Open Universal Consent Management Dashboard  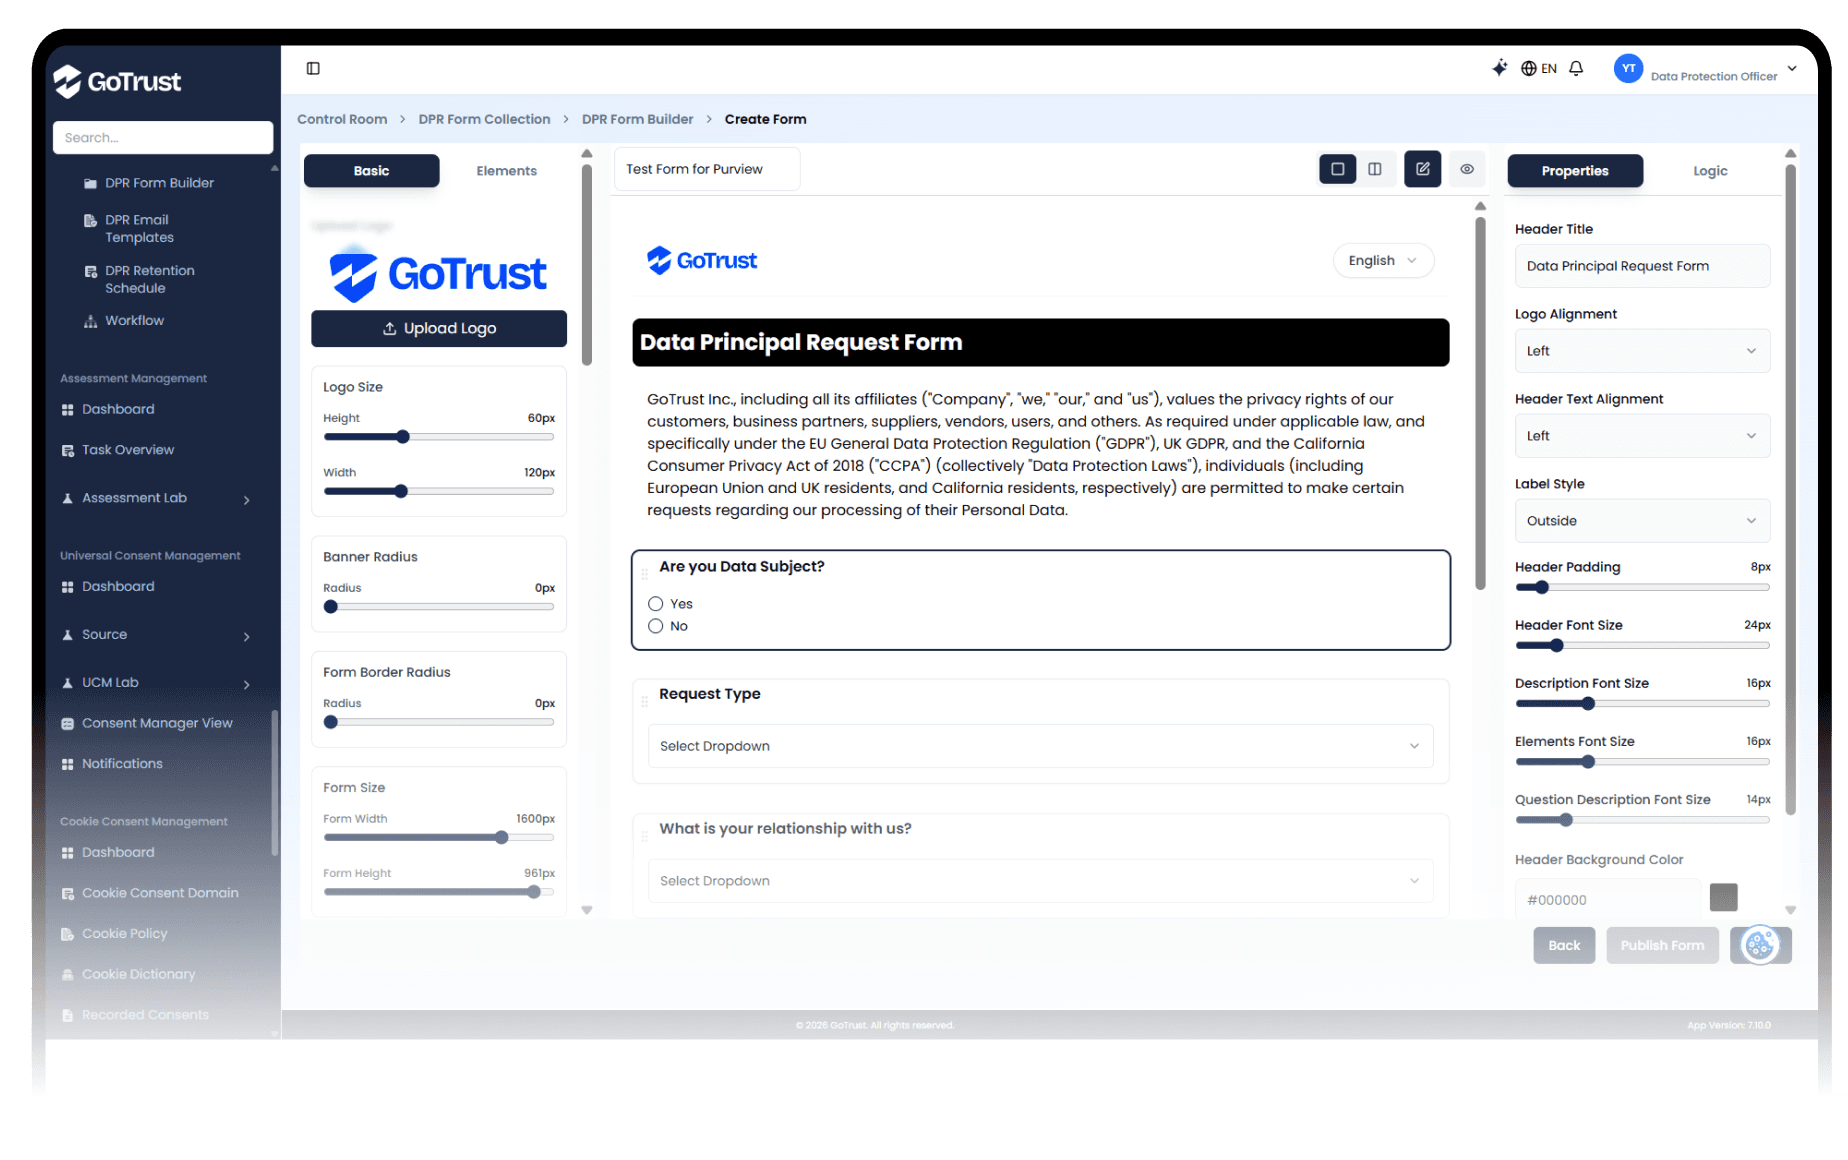point(118,586)
